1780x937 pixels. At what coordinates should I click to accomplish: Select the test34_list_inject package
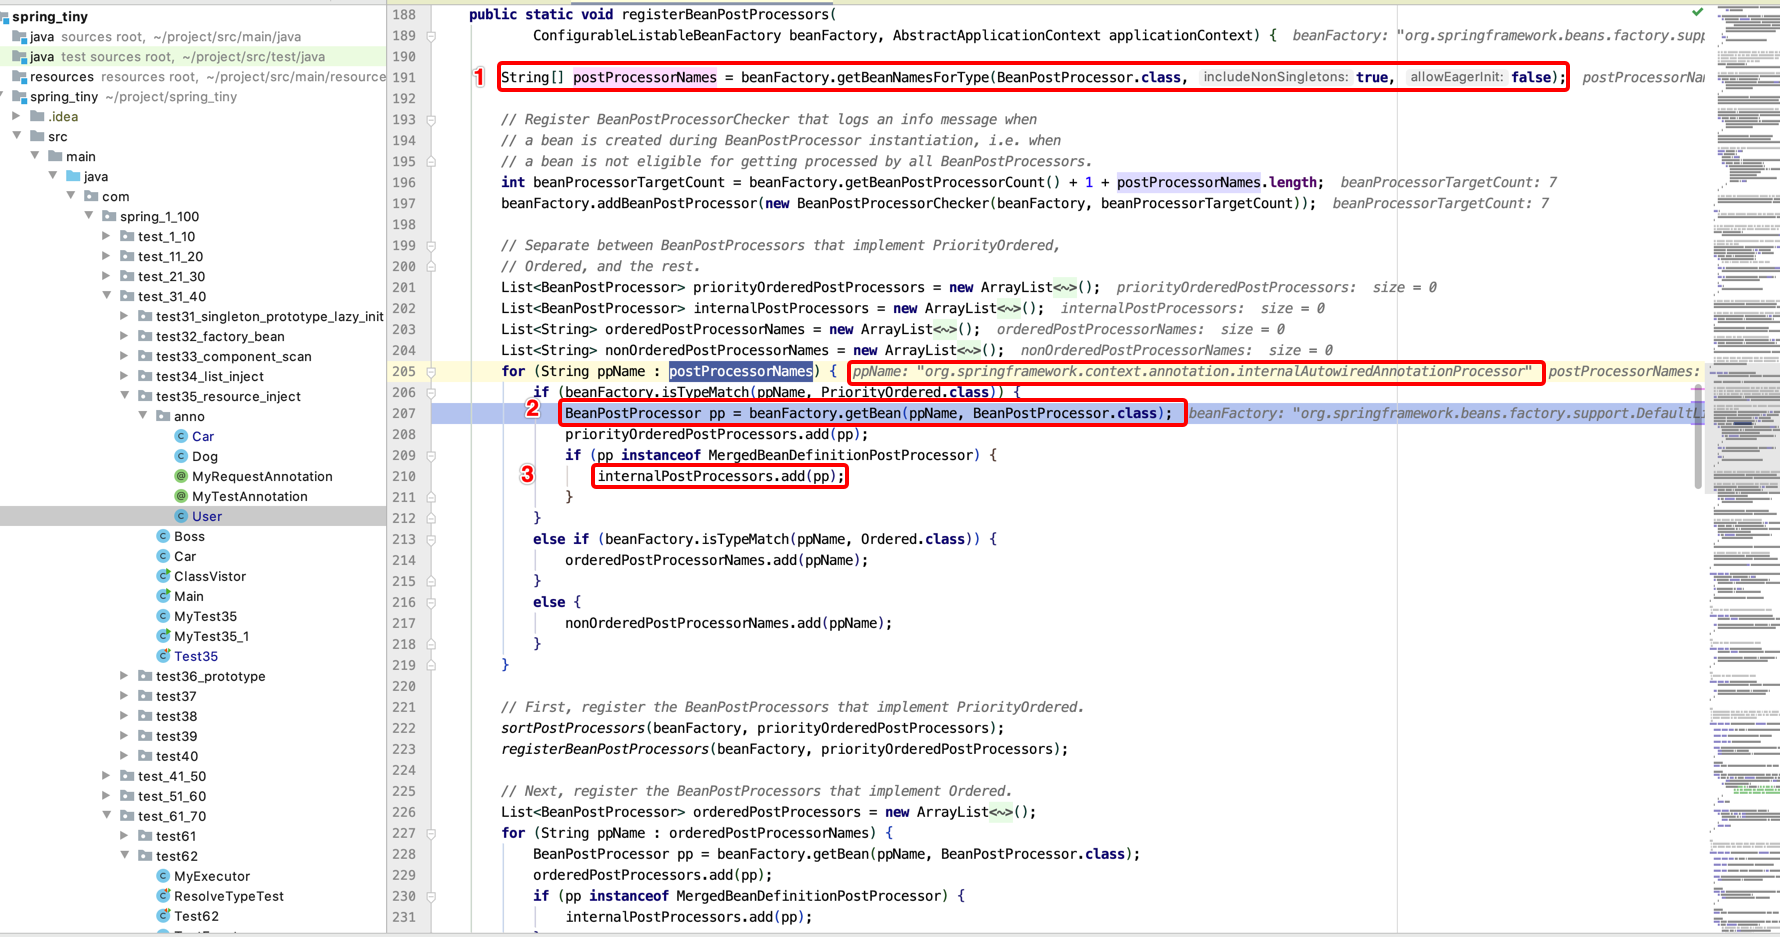(x=193, y=376)
